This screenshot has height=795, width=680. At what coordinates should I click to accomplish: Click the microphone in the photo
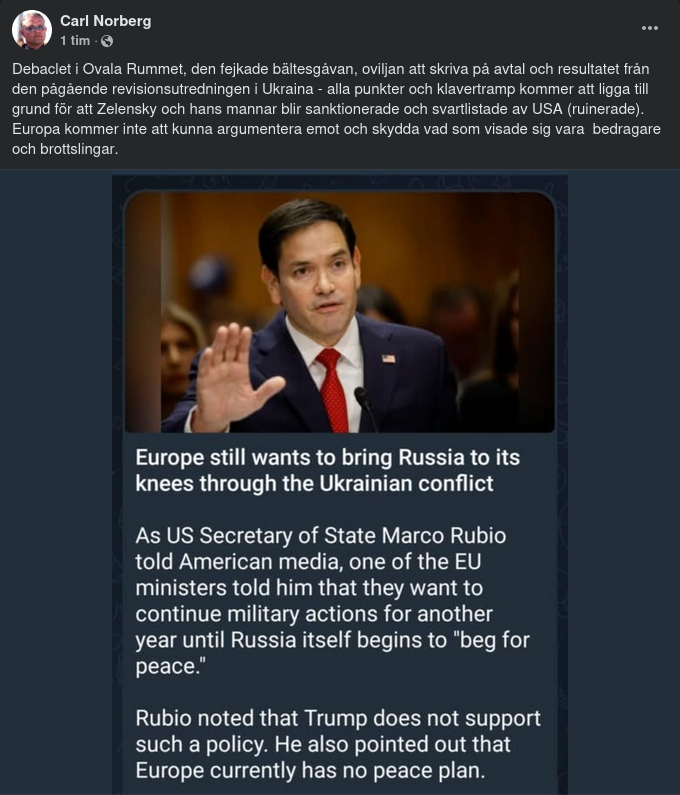pos(364,406)
